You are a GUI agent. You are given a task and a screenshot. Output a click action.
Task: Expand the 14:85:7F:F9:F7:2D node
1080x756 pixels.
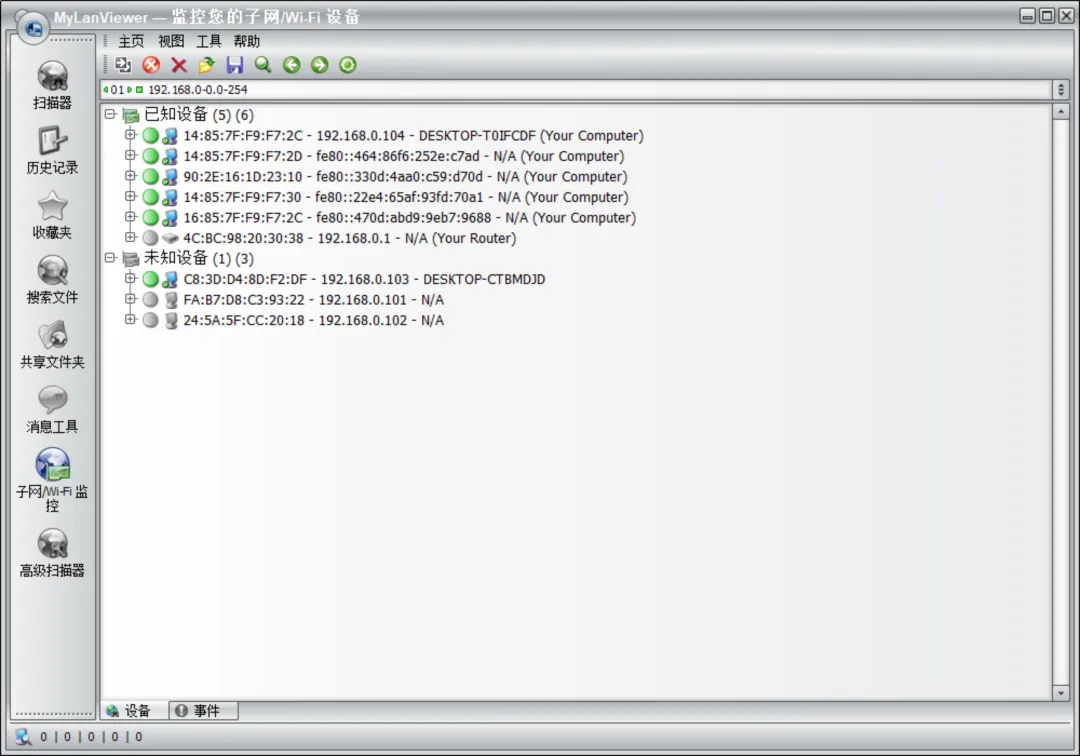coord(130,156)
